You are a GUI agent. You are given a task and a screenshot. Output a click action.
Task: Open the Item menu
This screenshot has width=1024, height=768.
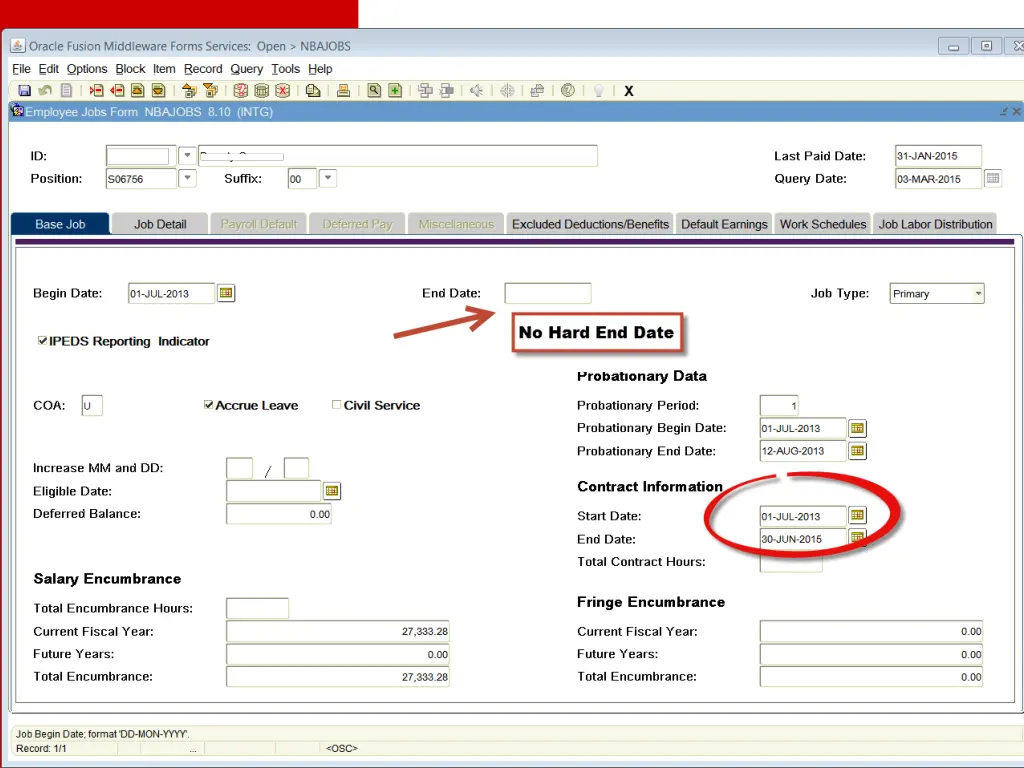click(164, 69)
